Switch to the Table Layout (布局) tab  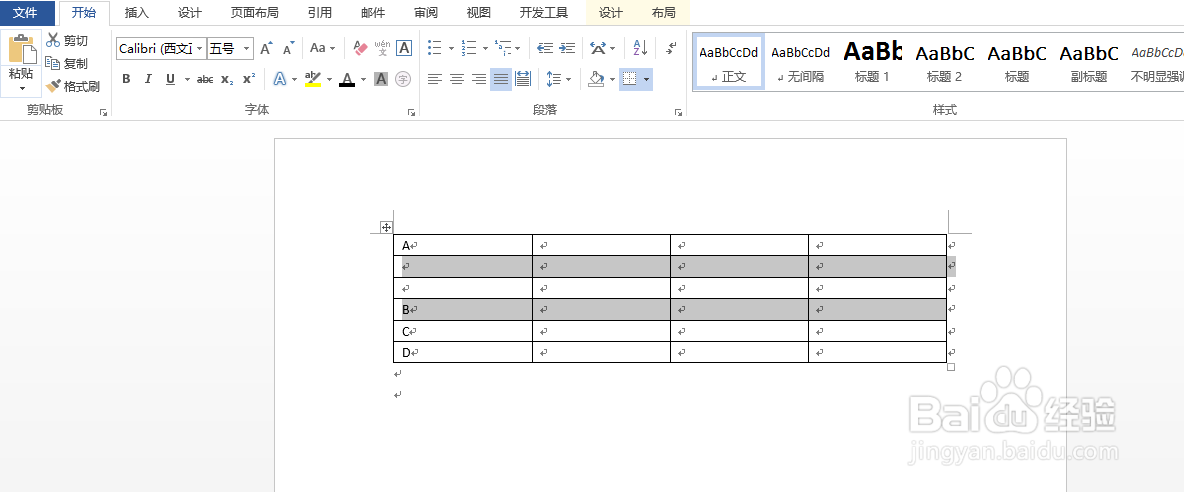point(663,13)
